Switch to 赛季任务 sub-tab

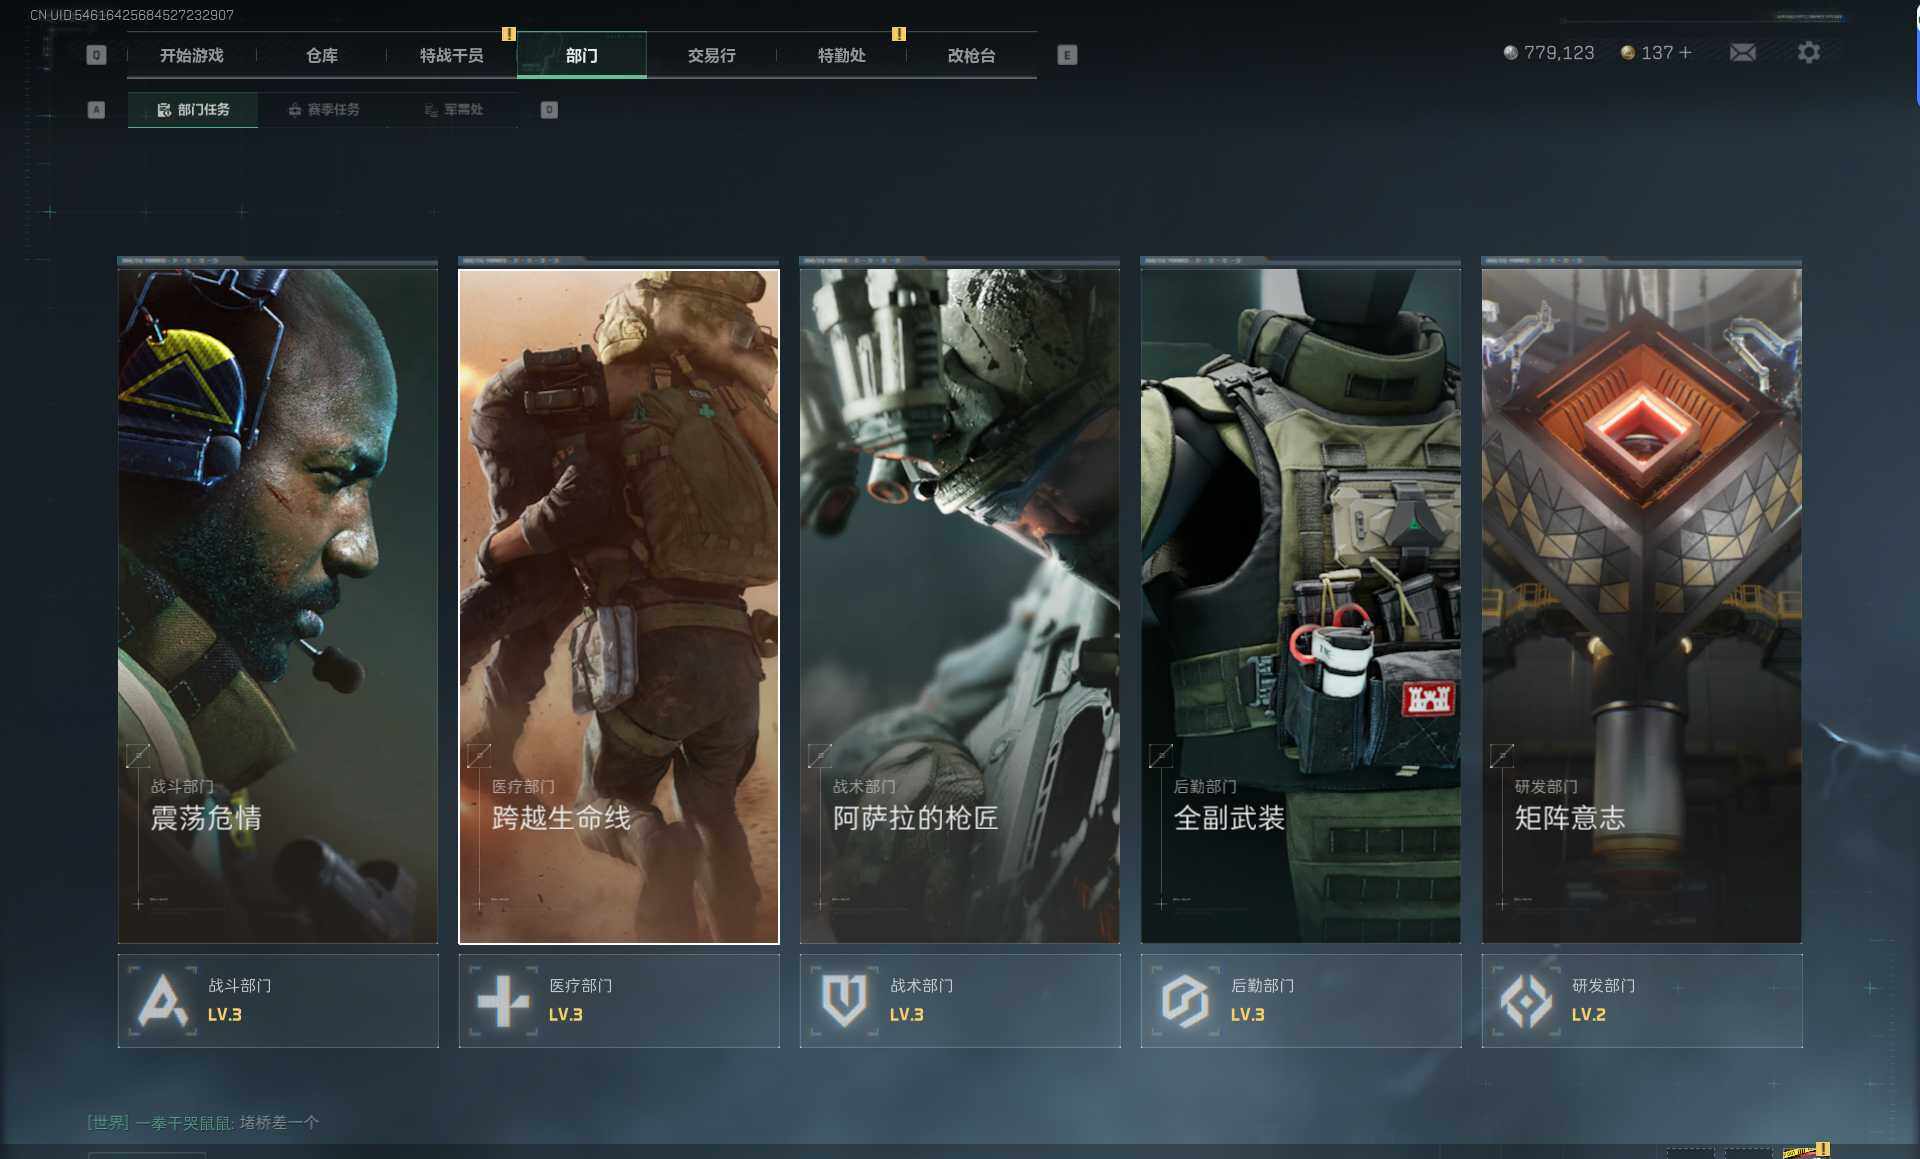pyautogui.click(x=323, y=110)
